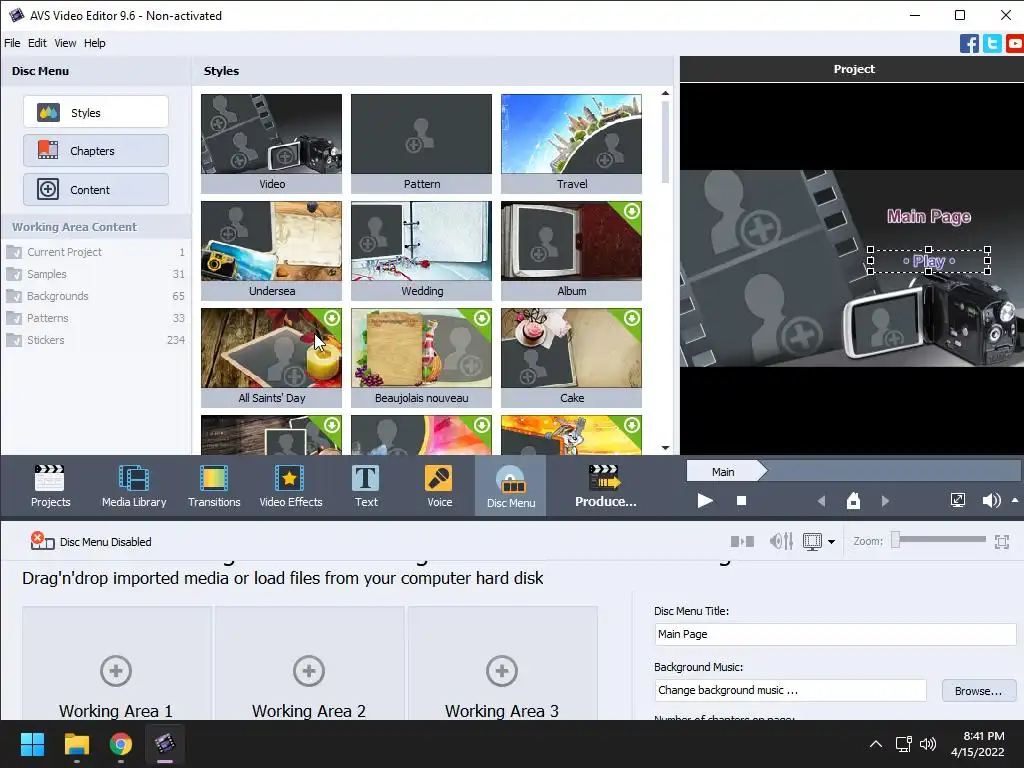This screenshot has height=768, width=1024.
Task: Open the Edit menu
Action: tap(37, 43)
